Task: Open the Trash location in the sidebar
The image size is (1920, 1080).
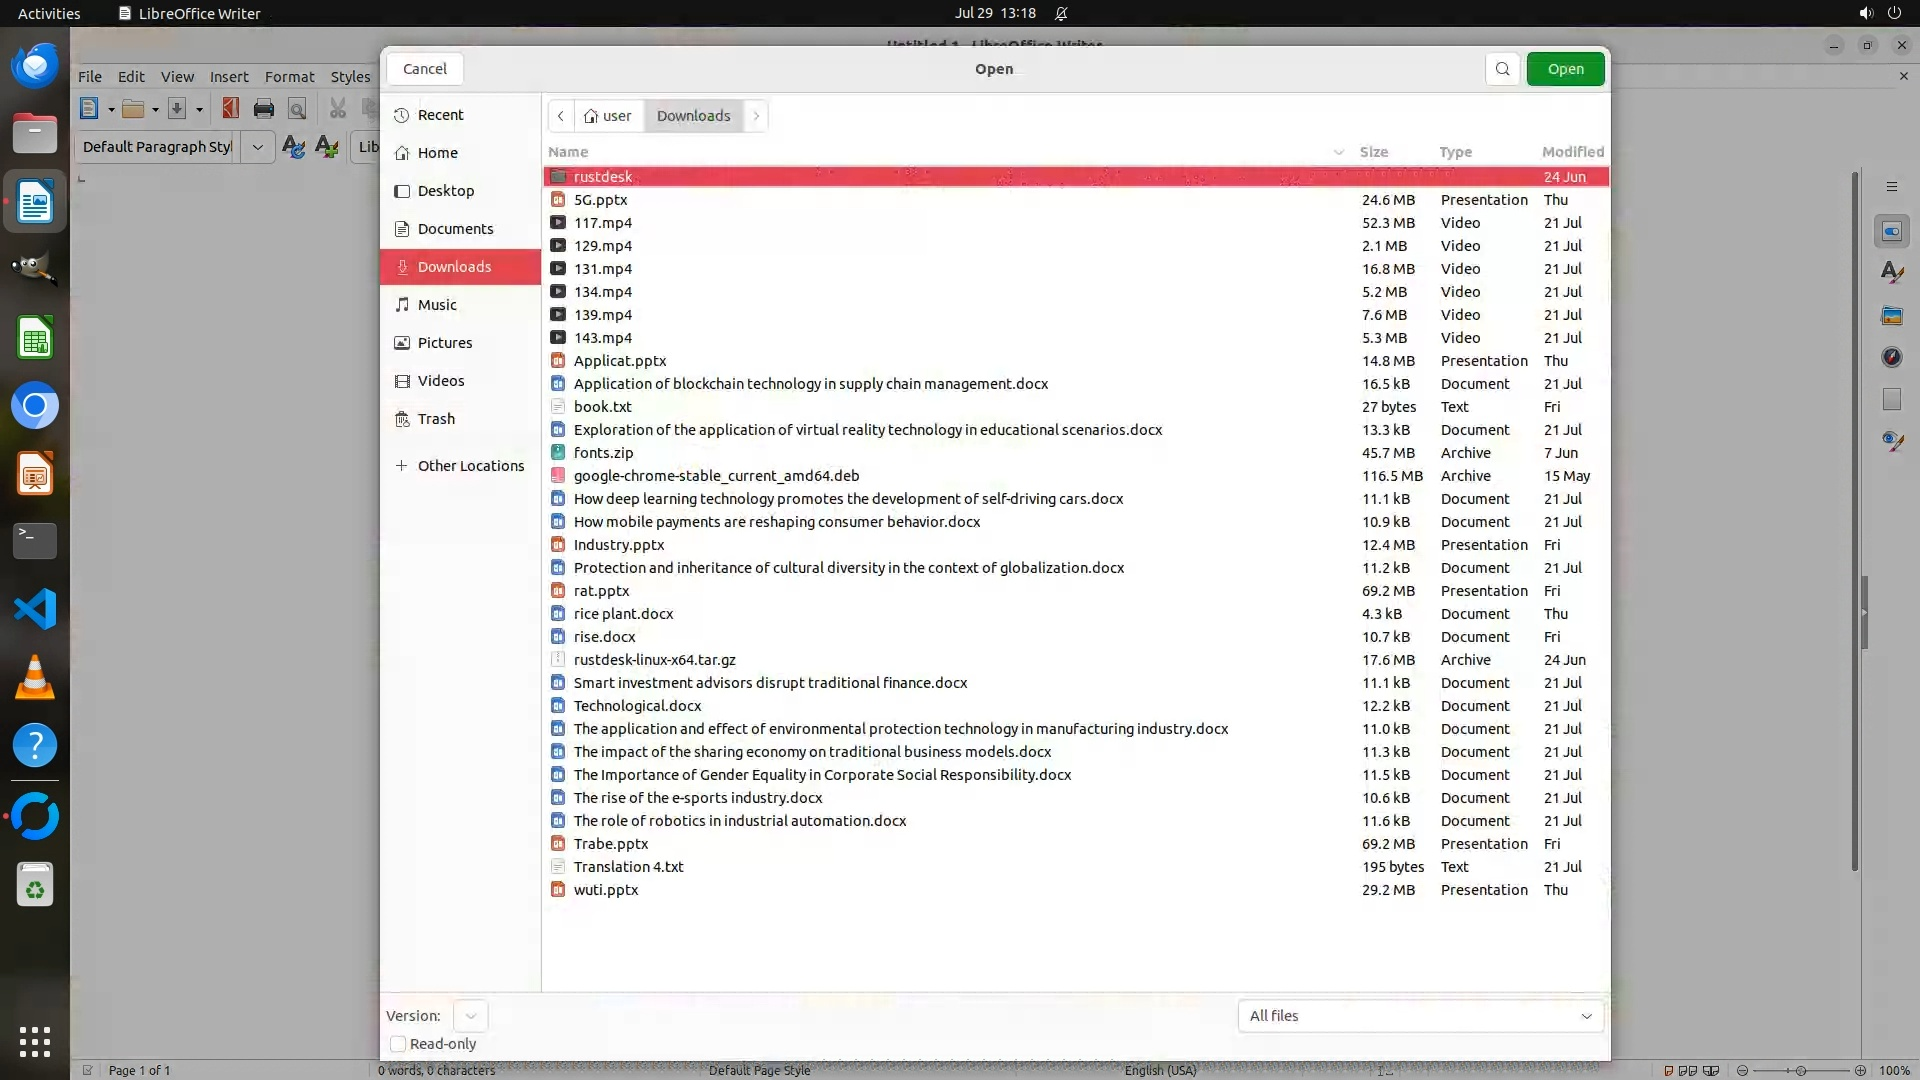Action: coord(436,419)
